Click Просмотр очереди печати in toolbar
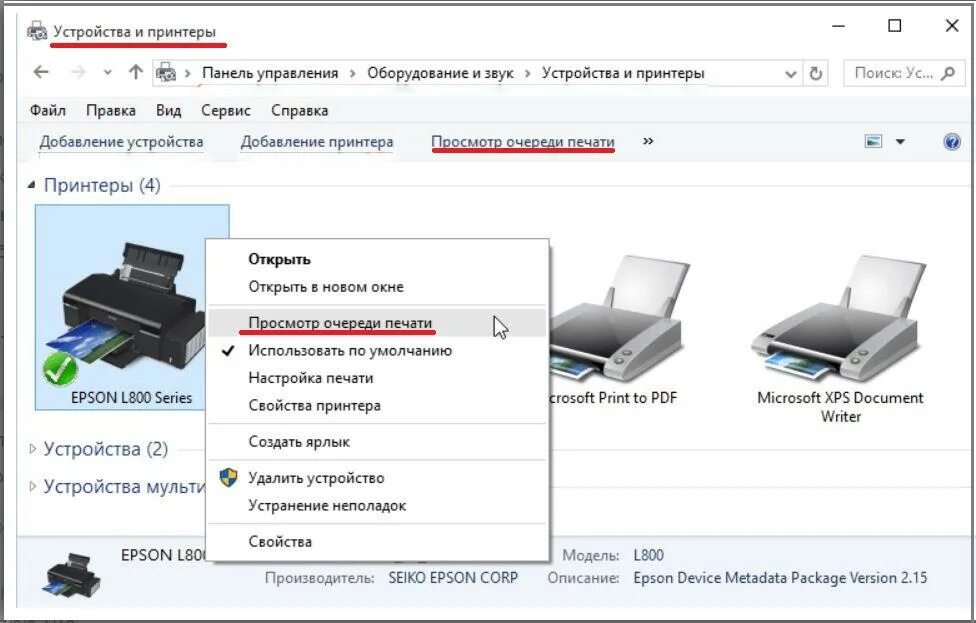976x623 pixels. click(x=523, y=142)
